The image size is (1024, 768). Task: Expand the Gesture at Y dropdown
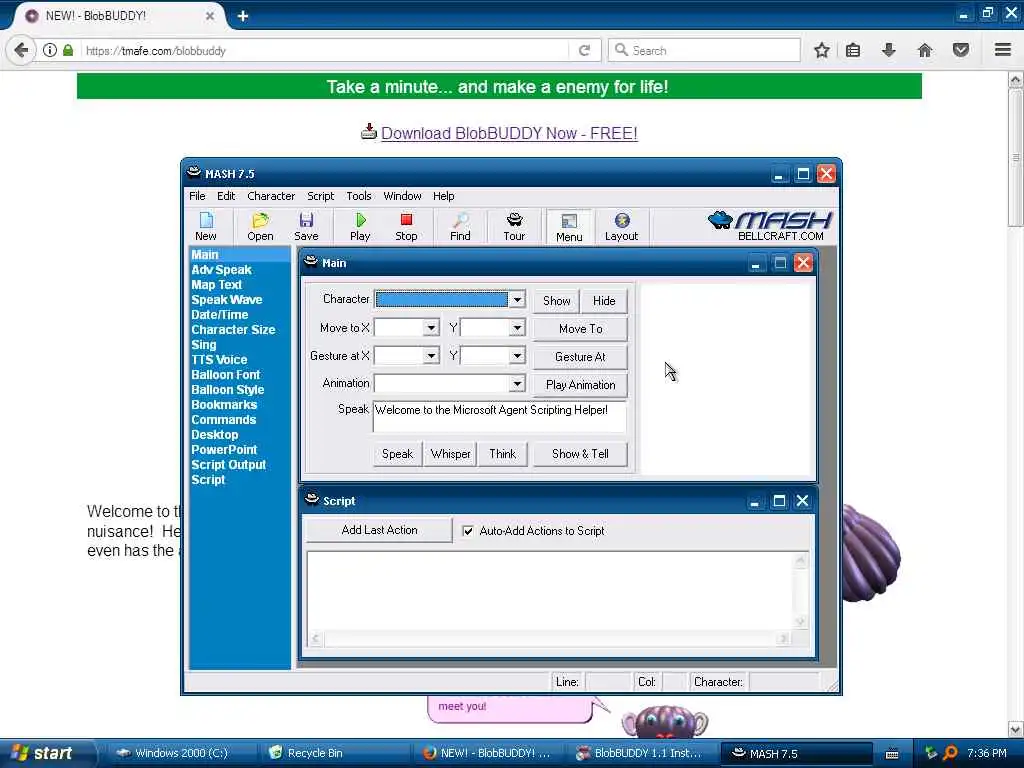(x=517, y=356)
